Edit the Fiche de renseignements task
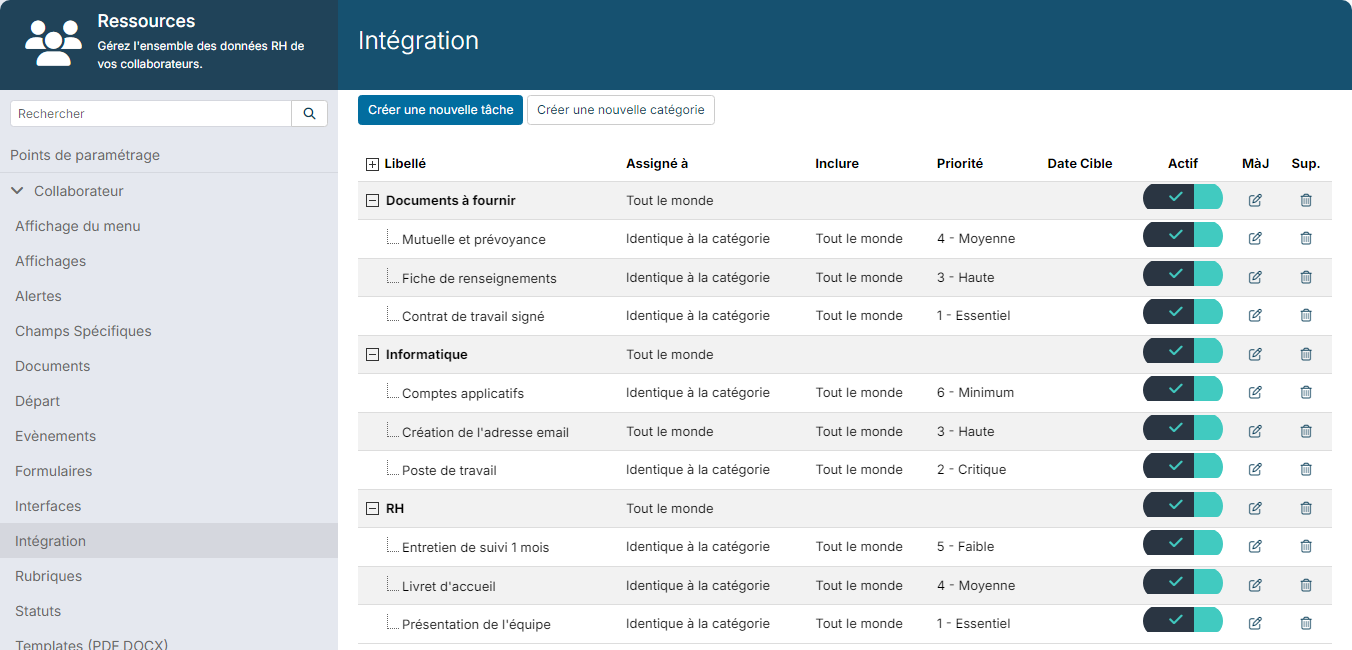 coord(1255,277)
